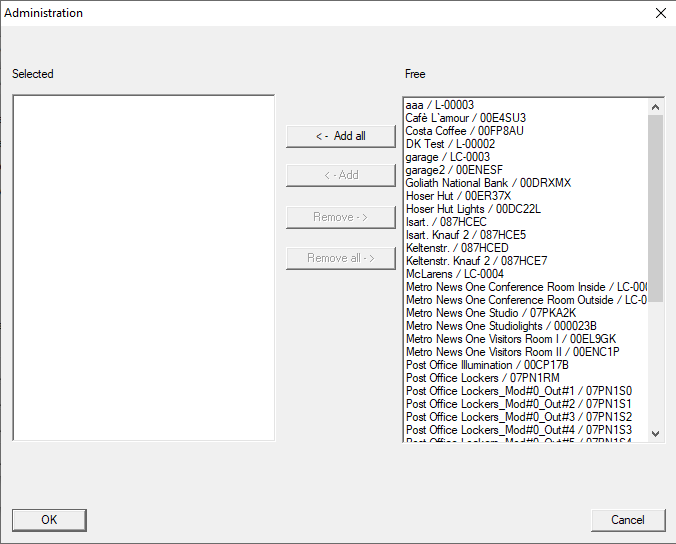Click the Free list scrollbar thumb
Screen dimensions: 676x544
[x=656, y=200]
